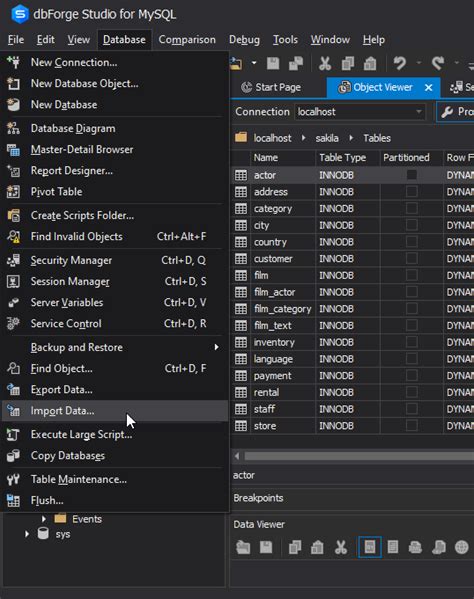Viewport: 474px width, 599px height.
Task: Click the Session Manager icon
Action: (x=13, y=282)
